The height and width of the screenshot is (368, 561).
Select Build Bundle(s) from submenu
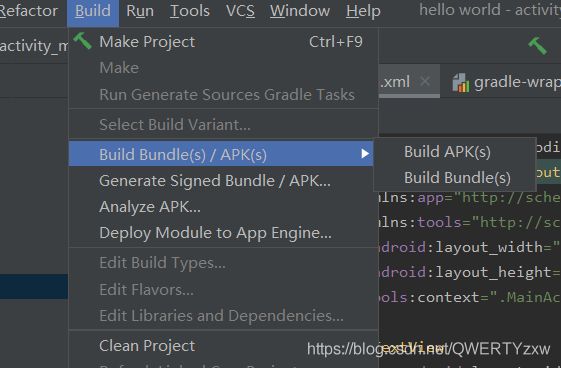tap(457, 178)
